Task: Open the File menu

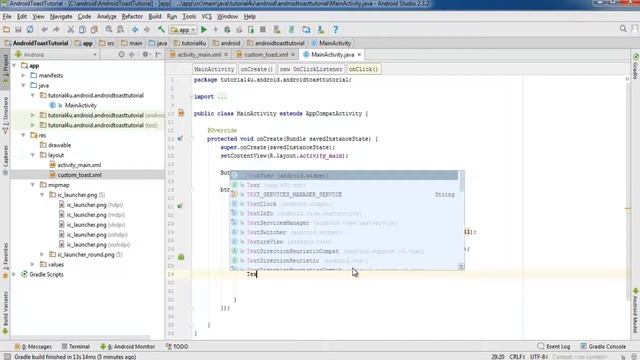Action: [7, 17]
